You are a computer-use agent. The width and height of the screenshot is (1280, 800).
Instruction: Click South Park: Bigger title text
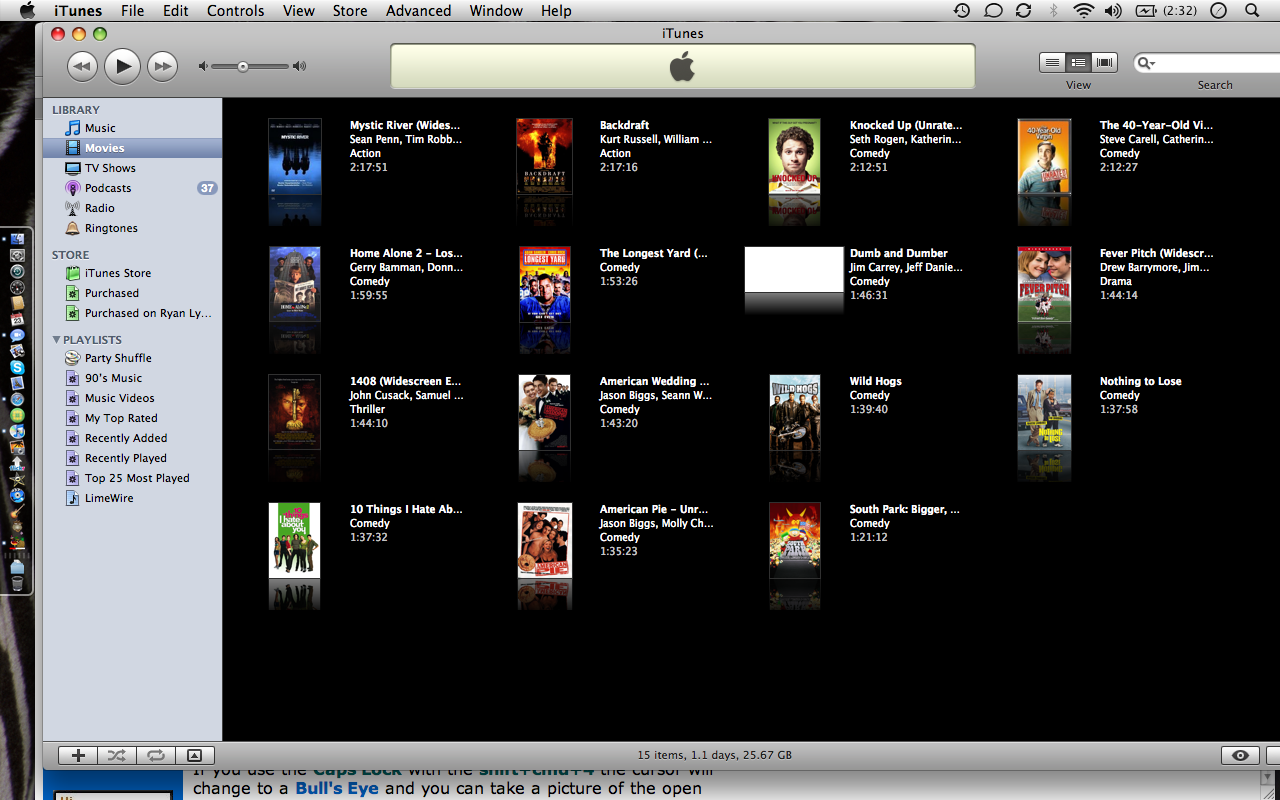pos(904,509)
